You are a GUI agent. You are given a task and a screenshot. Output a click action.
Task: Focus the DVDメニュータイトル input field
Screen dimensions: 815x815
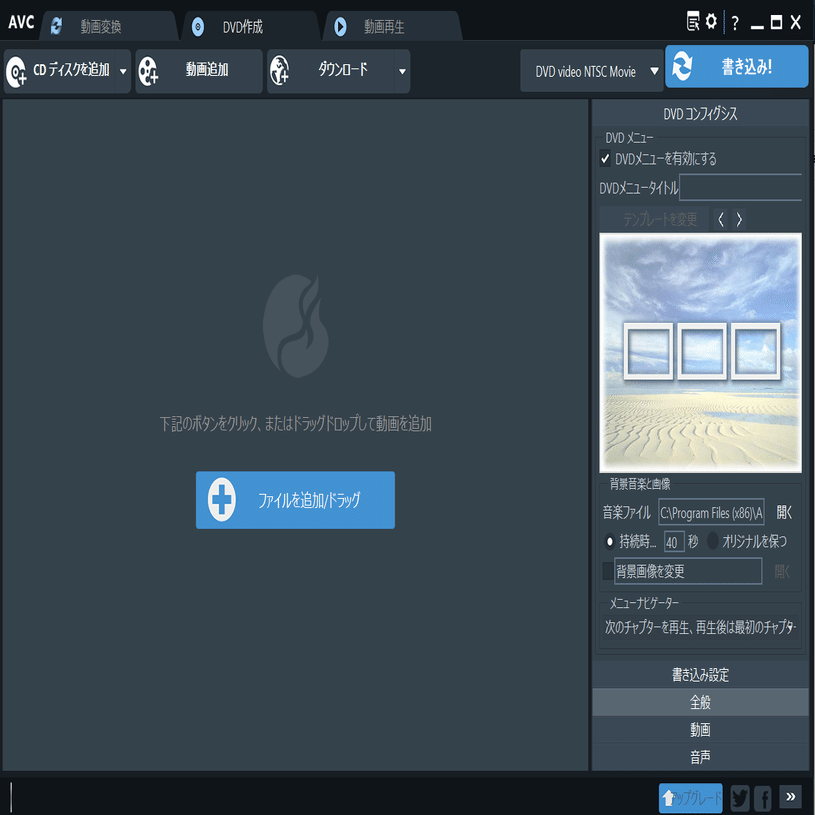click(x=740, y=187)
